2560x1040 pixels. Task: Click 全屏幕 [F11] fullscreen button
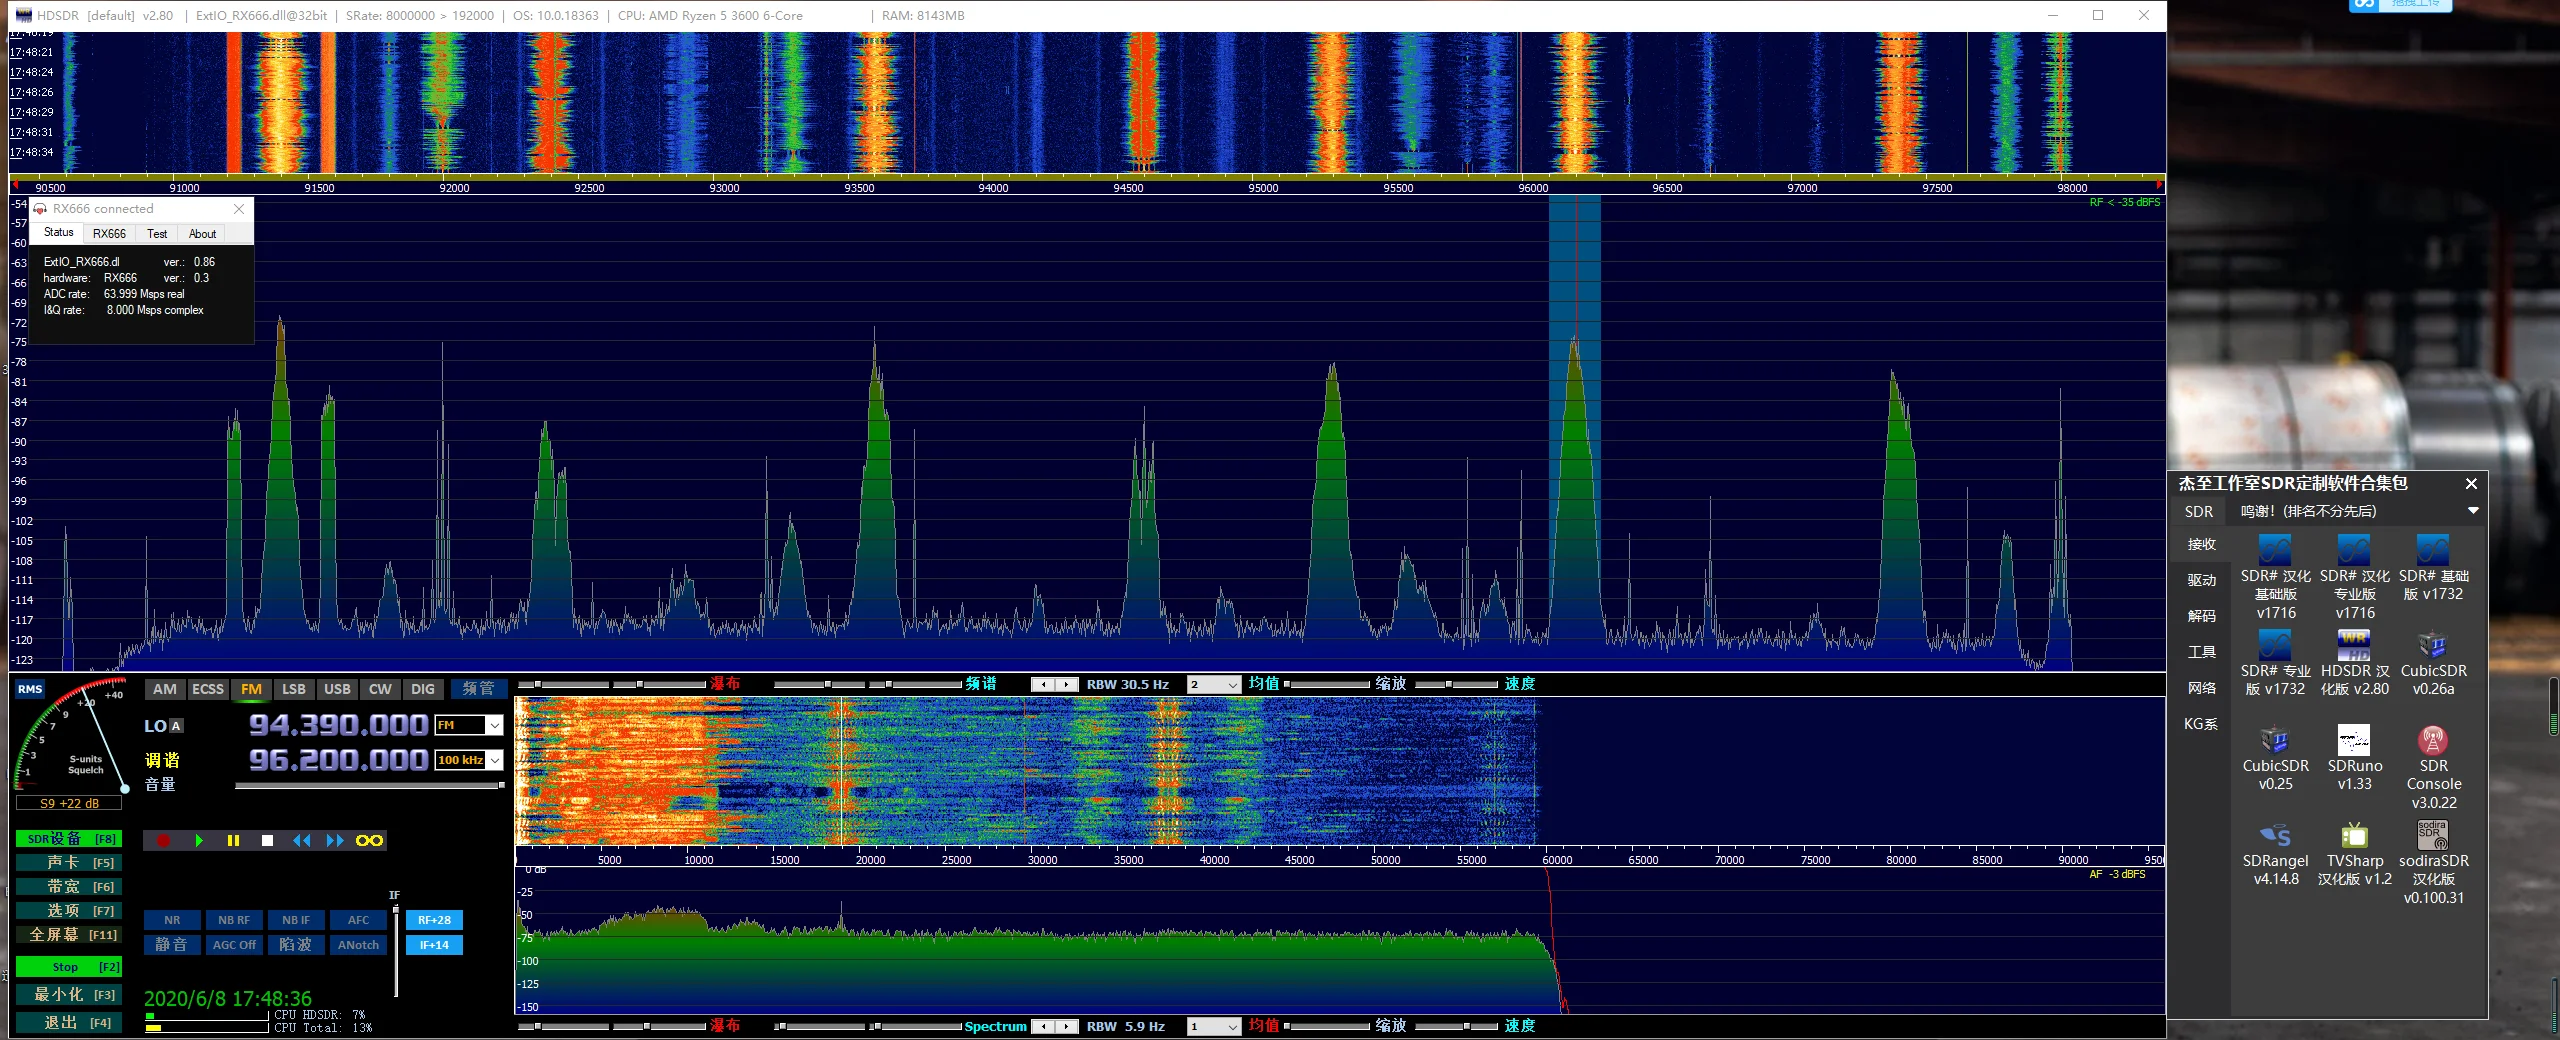[x=69, y=935]
